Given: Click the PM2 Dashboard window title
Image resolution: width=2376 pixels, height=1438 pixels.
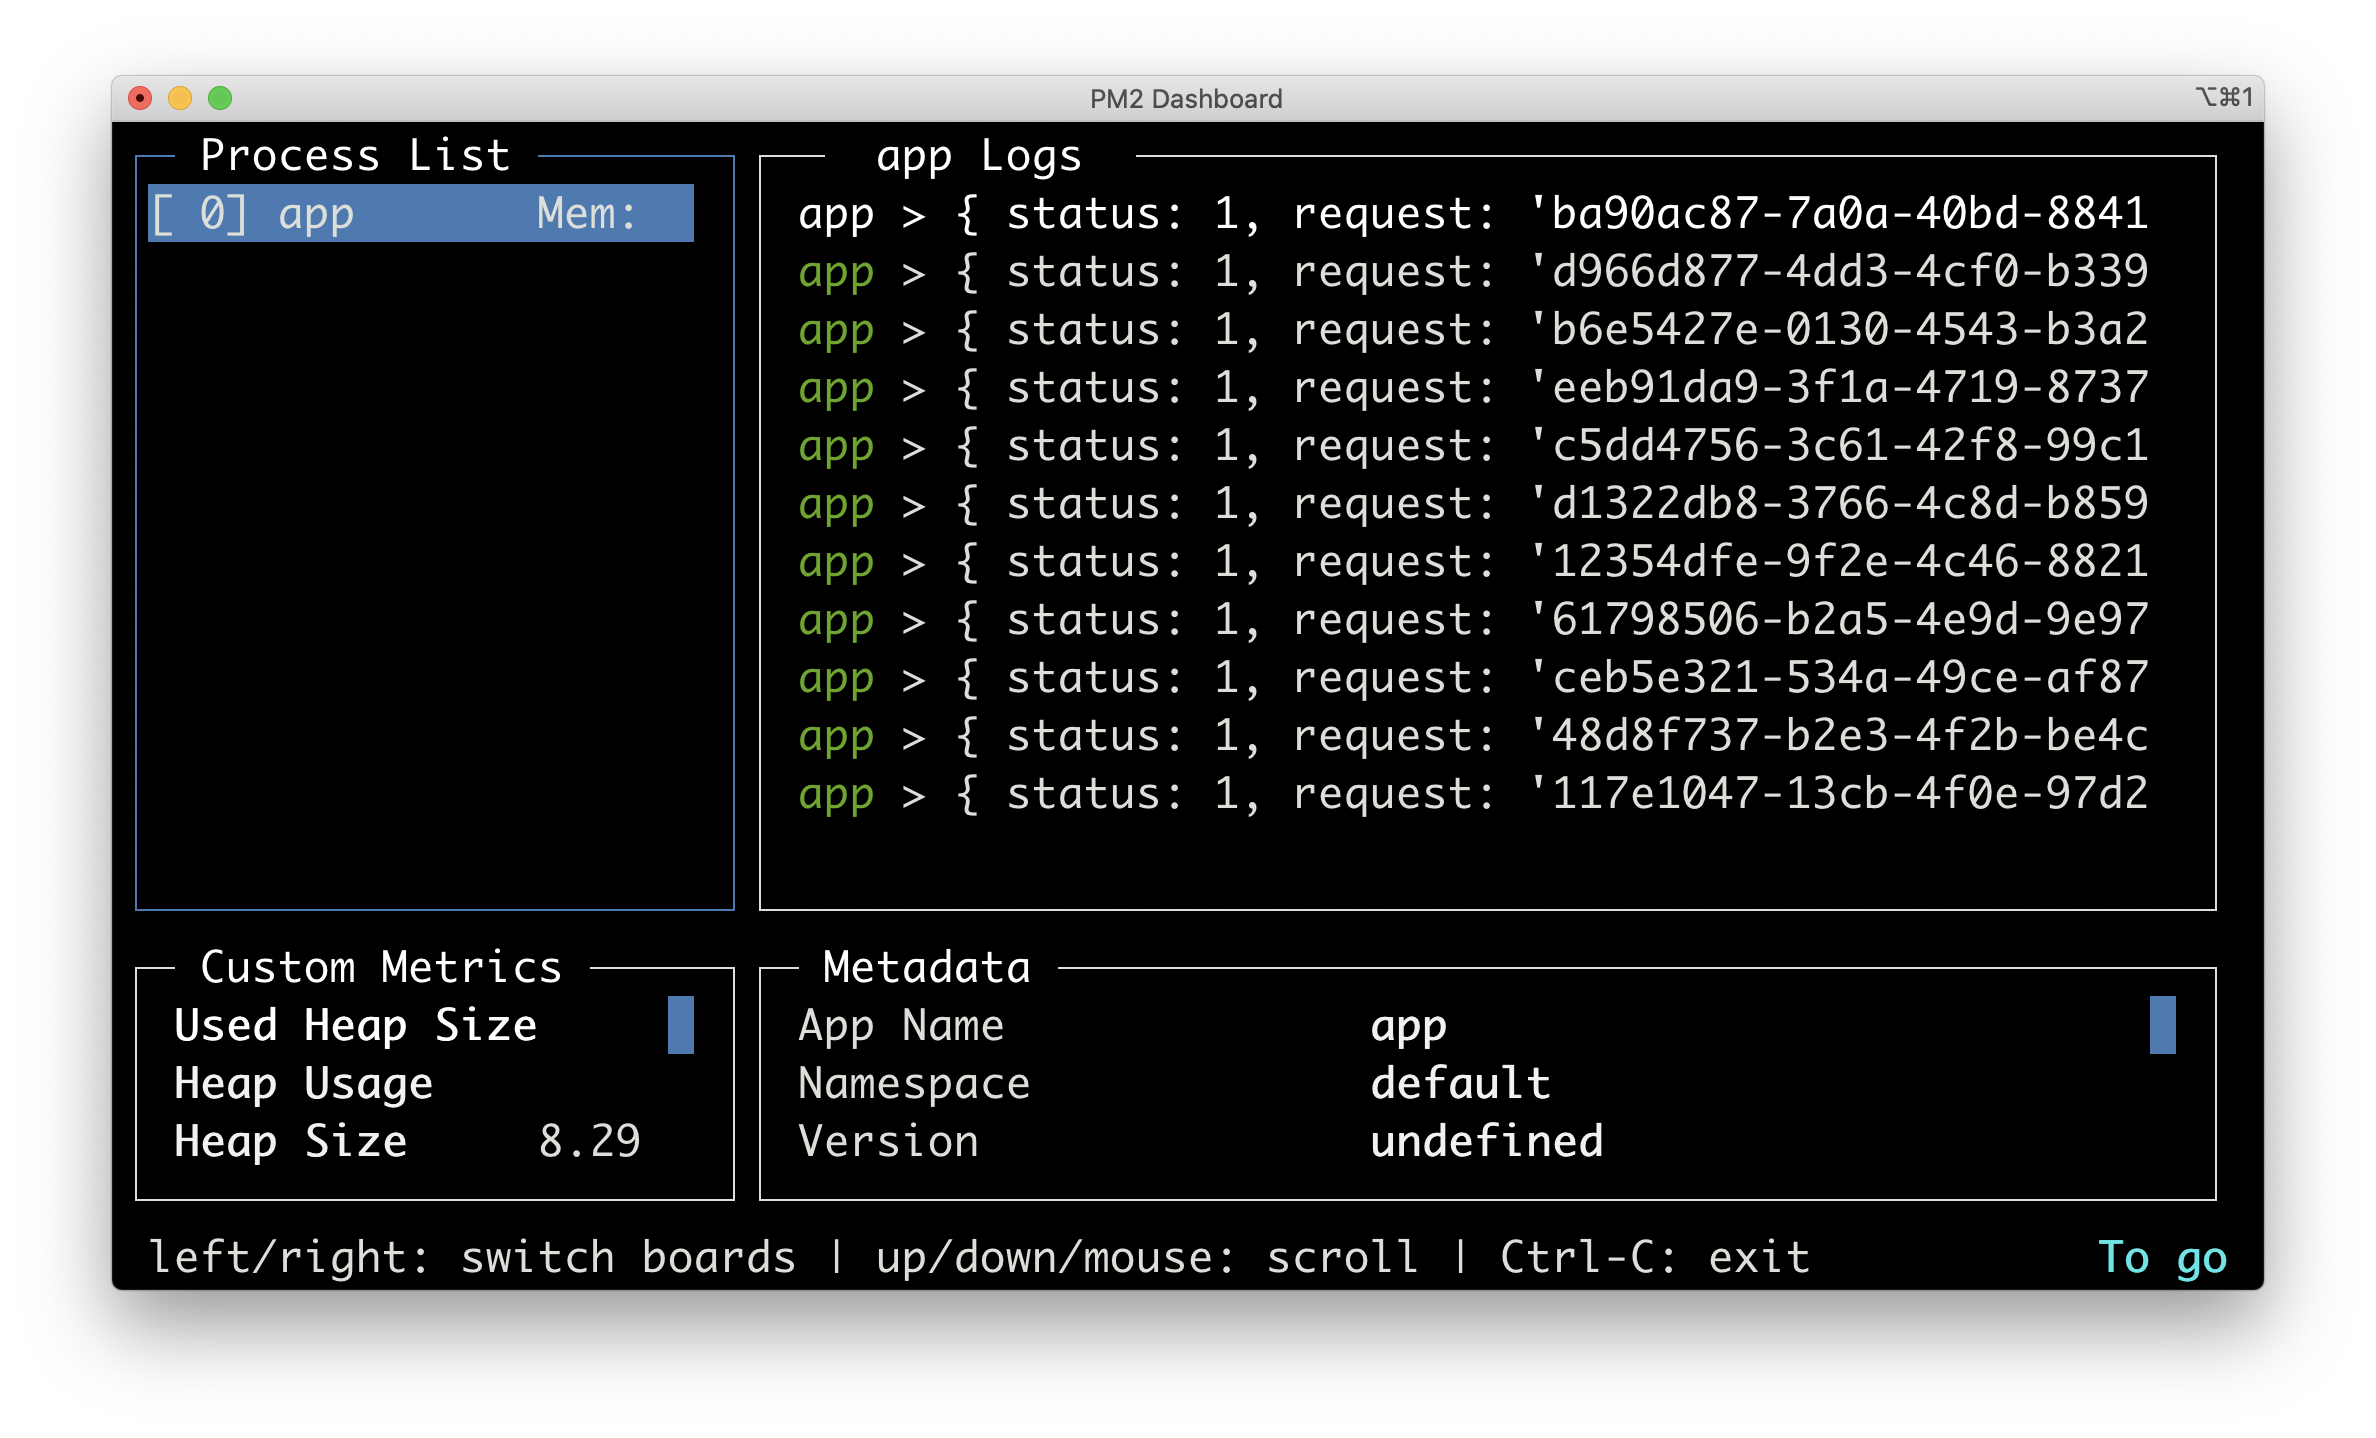Looking at the screenshot, I should coord(1186,98).
